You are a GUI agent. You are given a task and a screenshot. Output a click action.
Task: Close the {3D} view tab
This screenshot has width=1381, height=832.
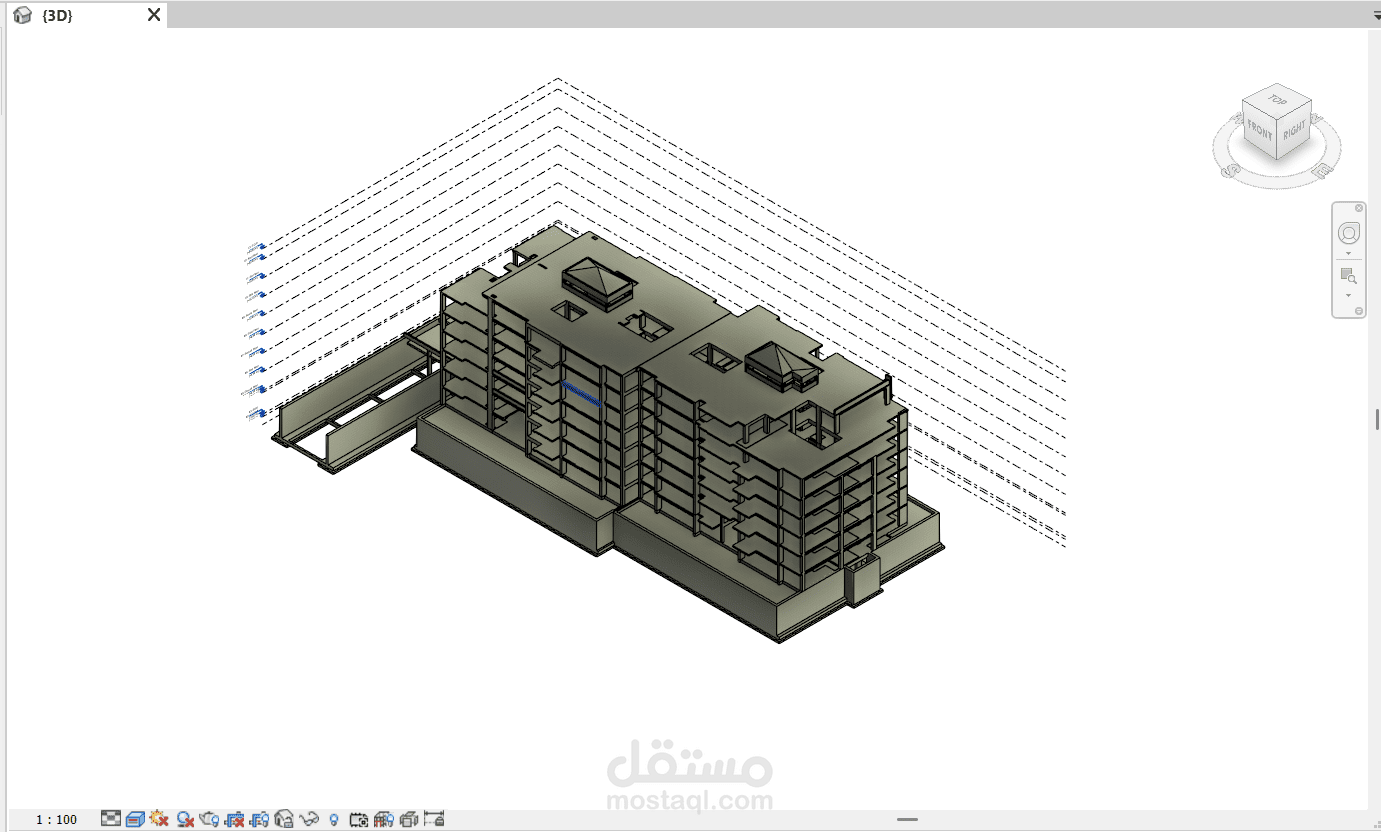(x=154, y=15)
